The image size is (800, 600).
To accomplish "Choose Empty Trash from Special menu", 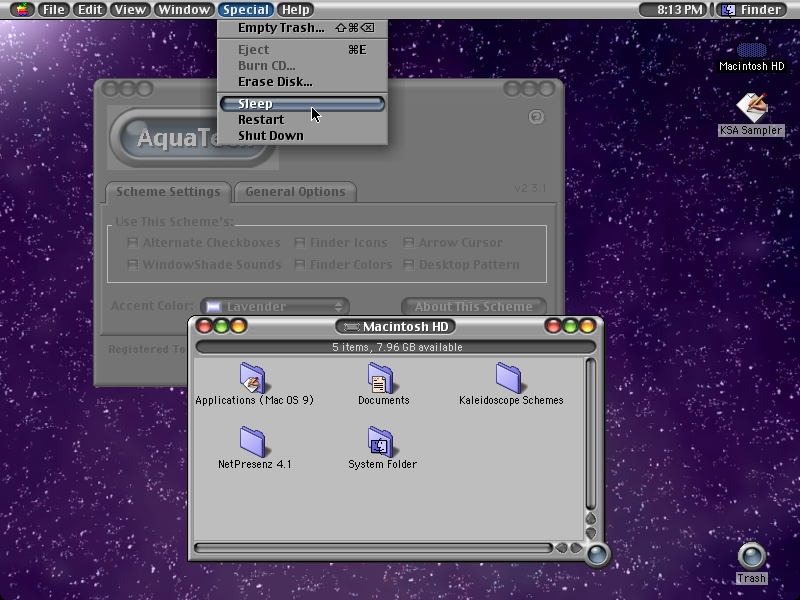I will pos(303,28).
